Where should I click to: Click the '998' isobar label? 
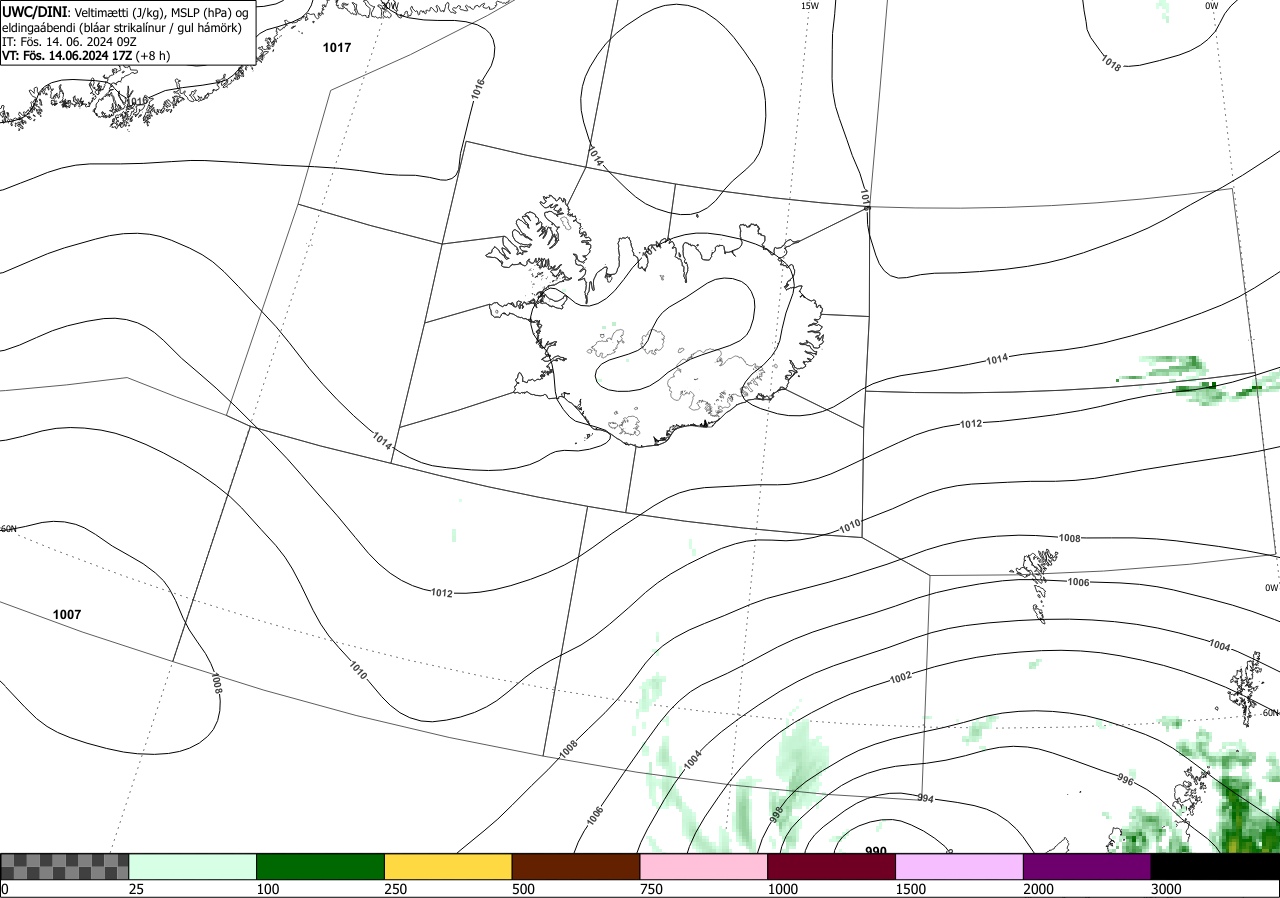[x=775, y=815]
